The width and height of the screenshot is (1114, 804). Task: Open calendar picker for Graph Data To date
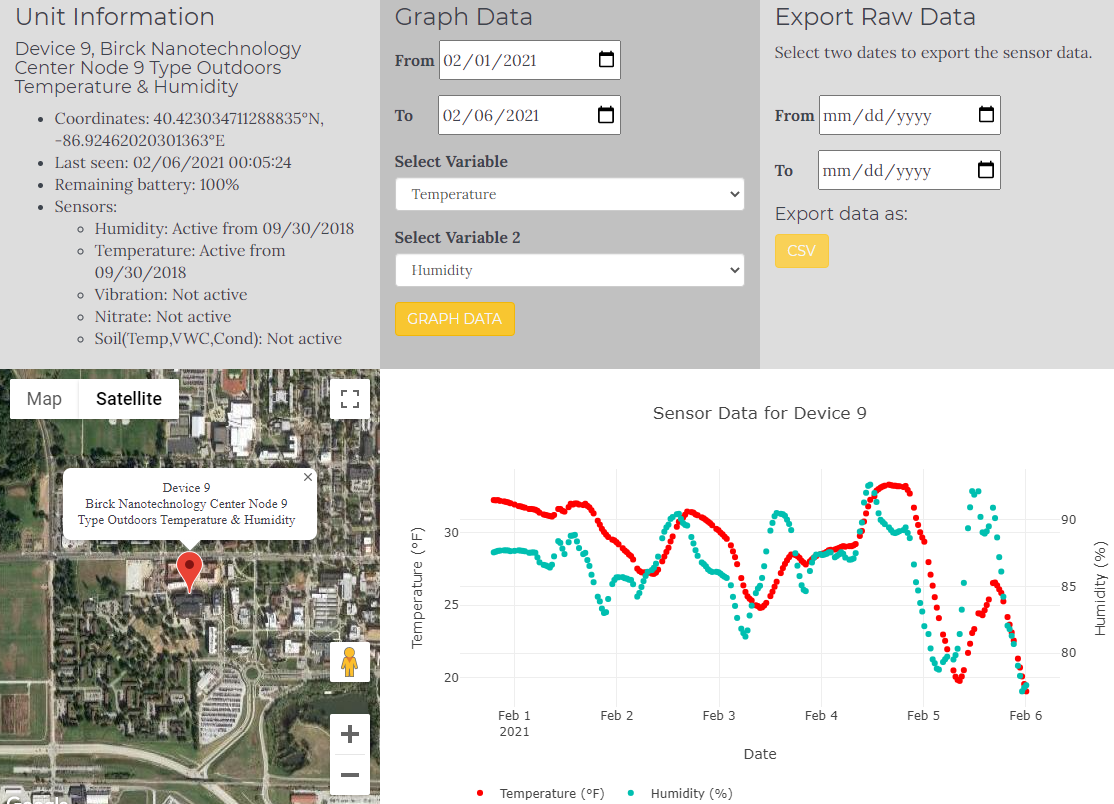point(605,115)
